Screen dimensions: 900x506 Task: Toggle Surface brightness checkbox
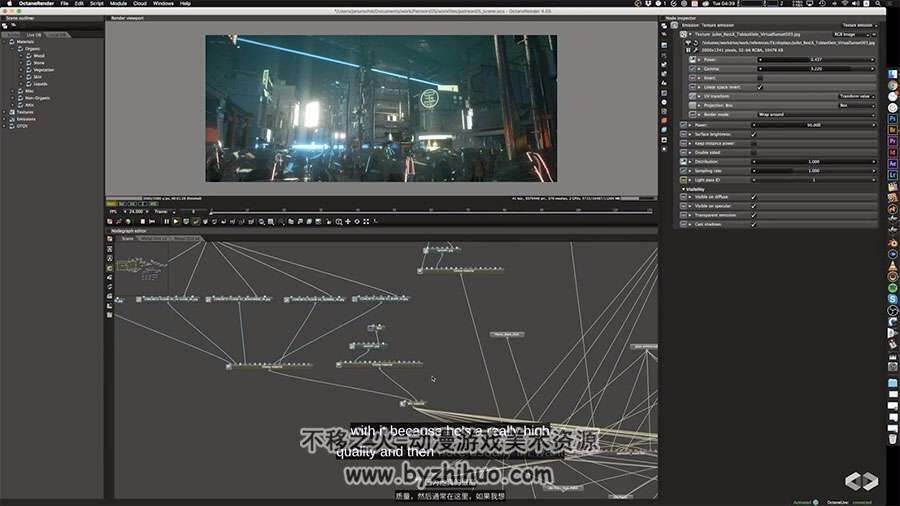(x=754, y=134)
